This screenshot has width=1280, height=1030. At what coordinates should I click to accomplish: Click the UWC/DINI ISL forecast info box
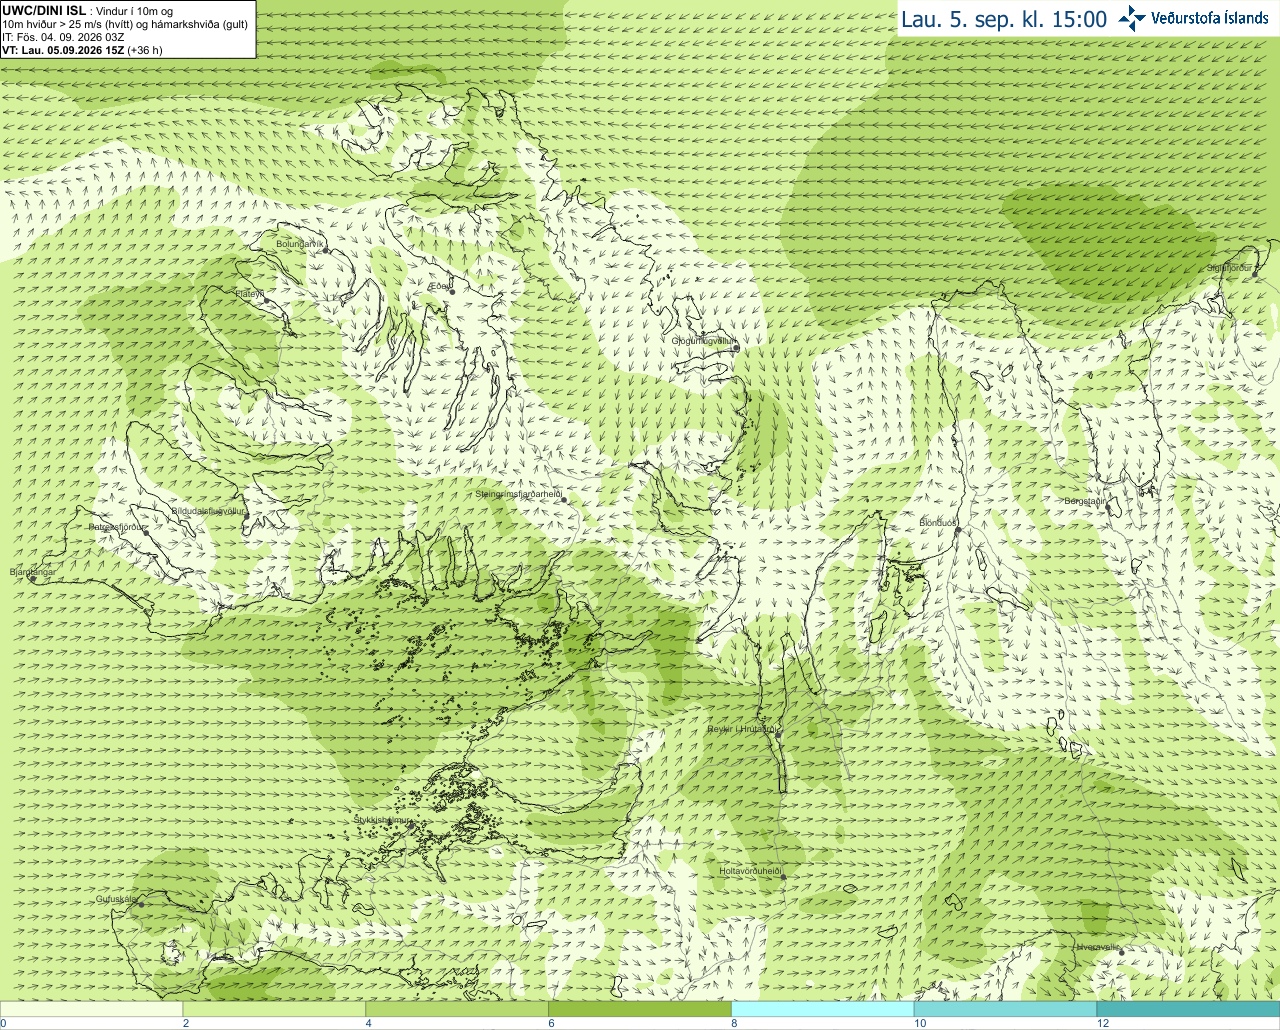(x=128, y=29)
